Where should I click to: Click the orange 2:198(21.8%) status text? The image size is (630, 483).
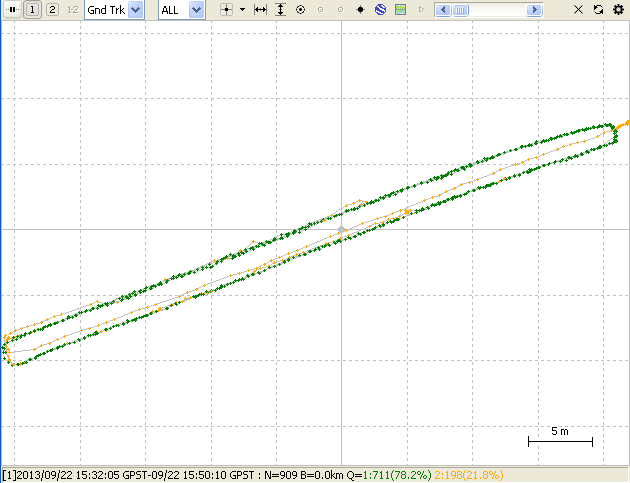pyautogui.click(x=469, y=475)
